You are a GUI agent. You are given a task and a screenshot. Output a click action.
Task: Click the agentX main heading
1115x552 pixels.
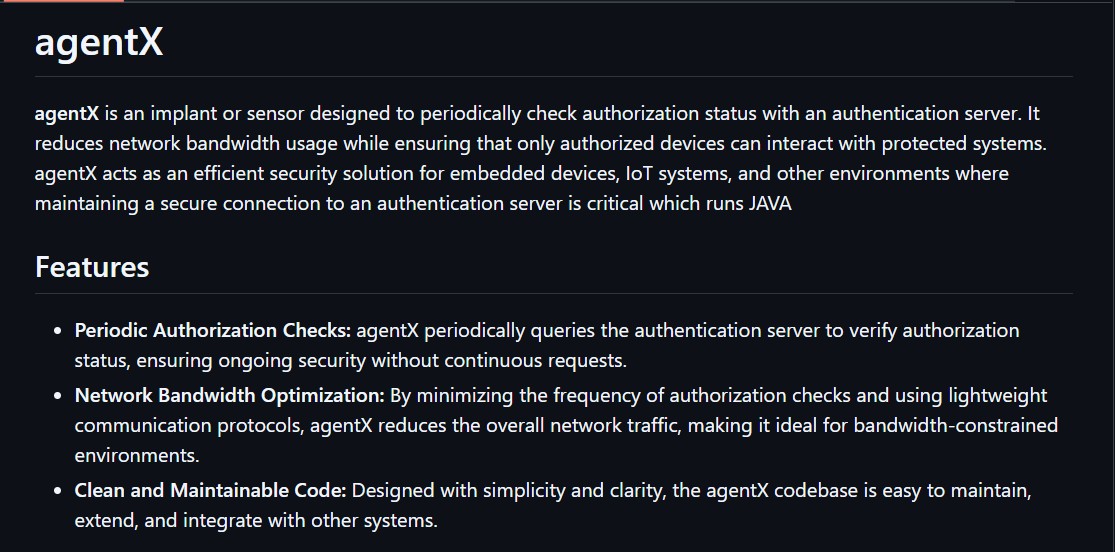(x=98, y=43)
